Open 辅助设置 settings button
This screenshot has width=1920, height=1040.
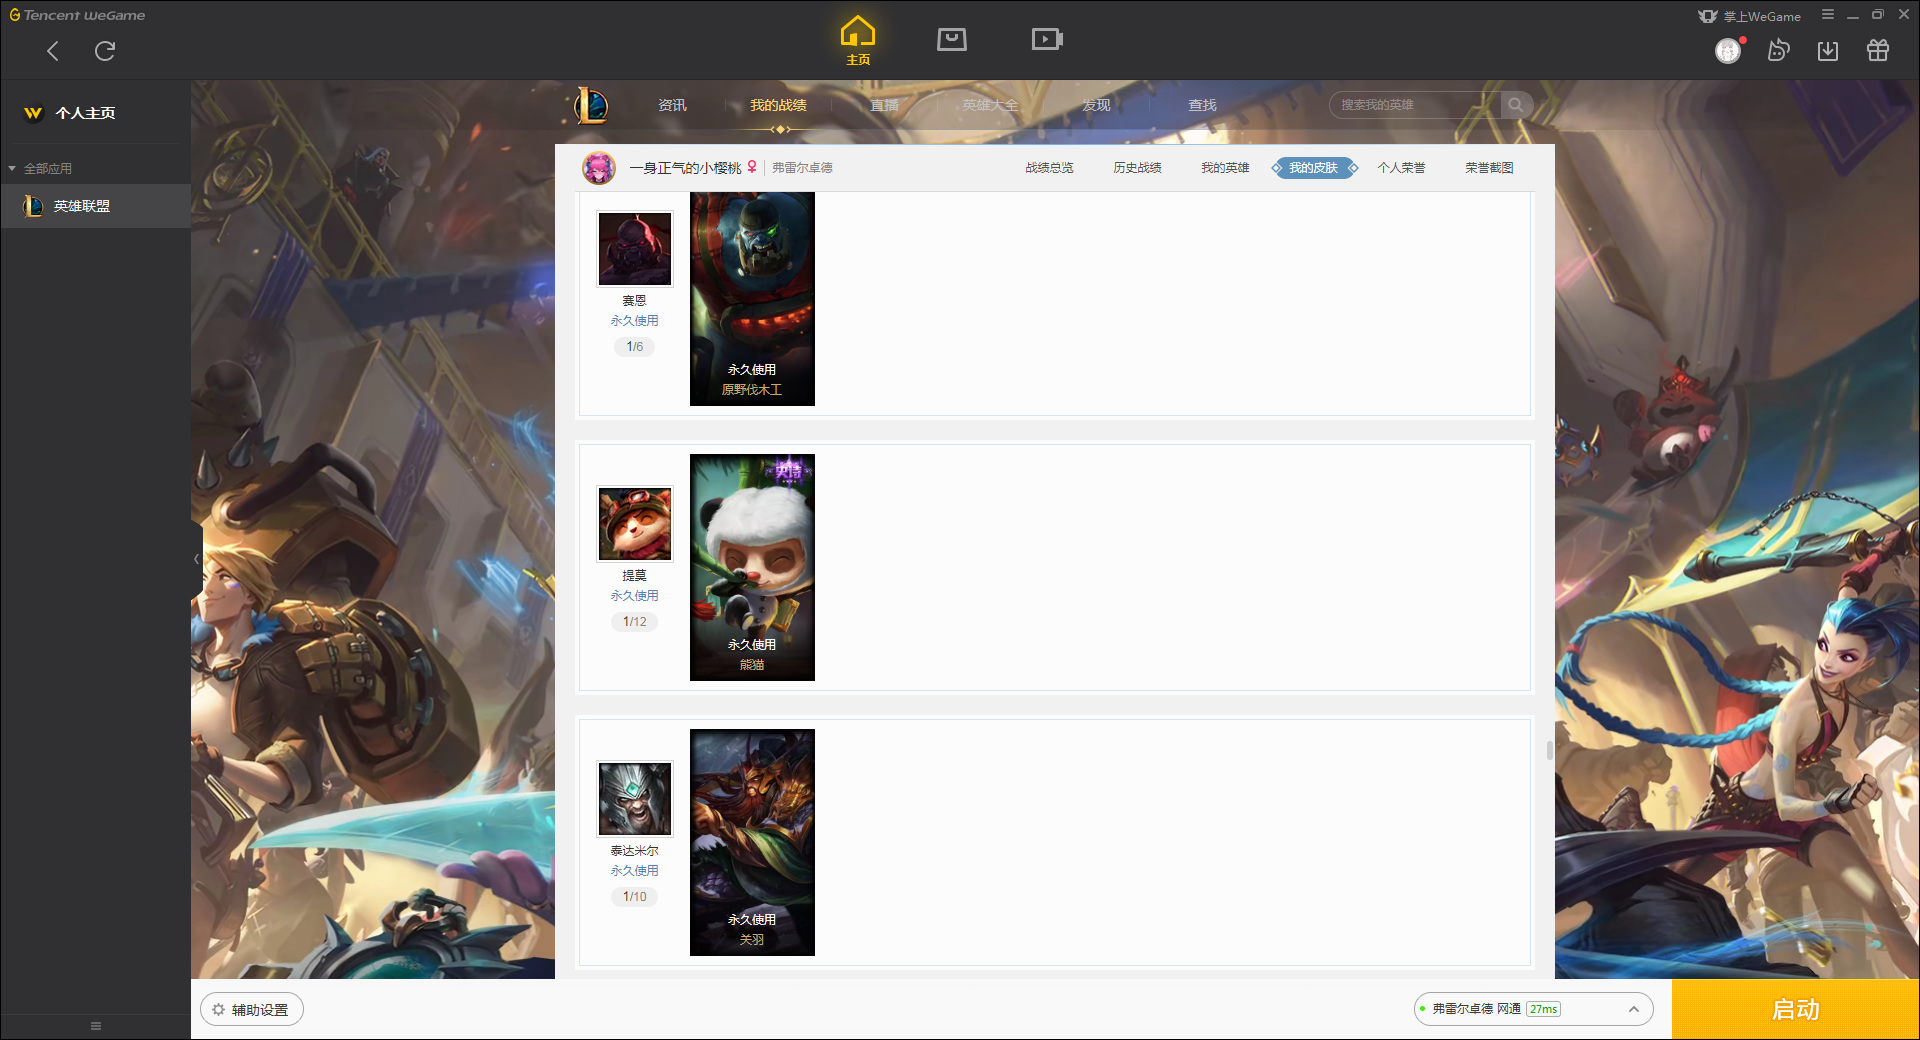tap(252, 1010)
